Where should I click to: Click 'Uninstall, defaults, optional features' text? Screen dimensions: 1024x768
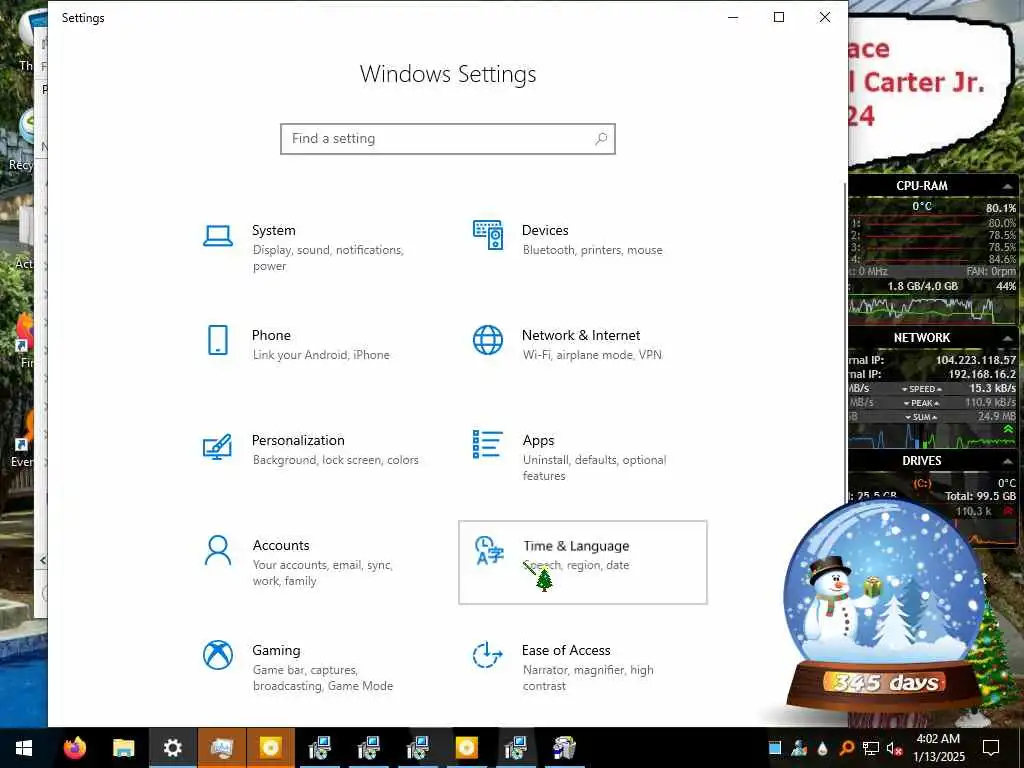(594, 468)
